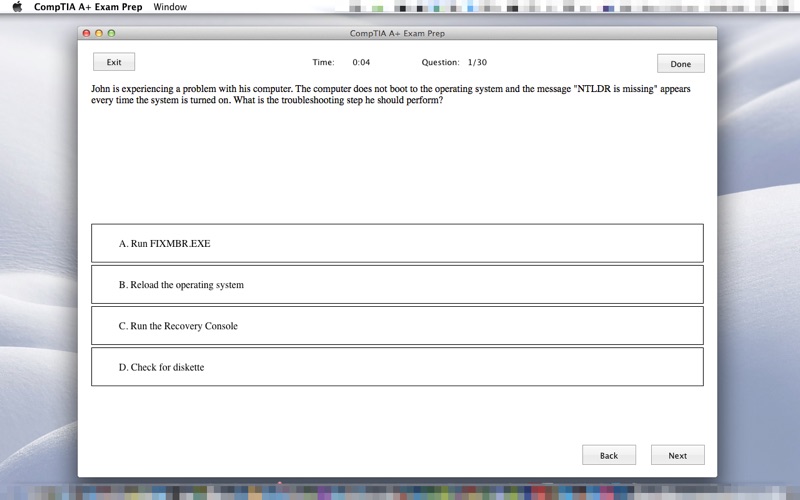The width and height of the screenshot is (800, 500).
Task: Select answer D. Check for diskette
Action: [x=397, y=367]
